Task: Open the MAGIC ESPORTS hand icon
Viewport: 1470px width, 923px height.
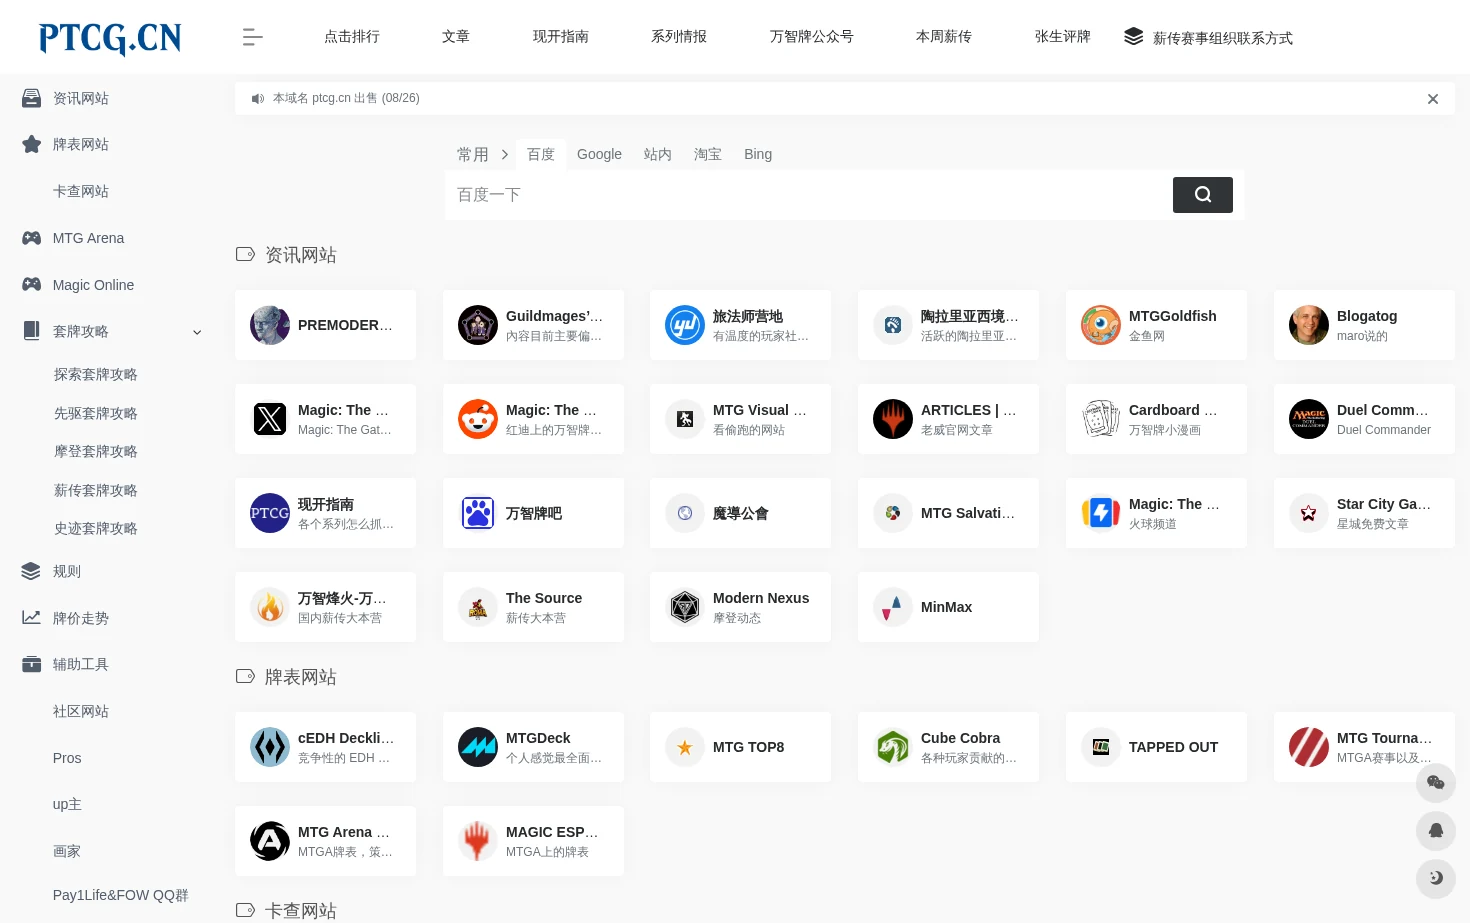Action: click(x=478, y=841)
